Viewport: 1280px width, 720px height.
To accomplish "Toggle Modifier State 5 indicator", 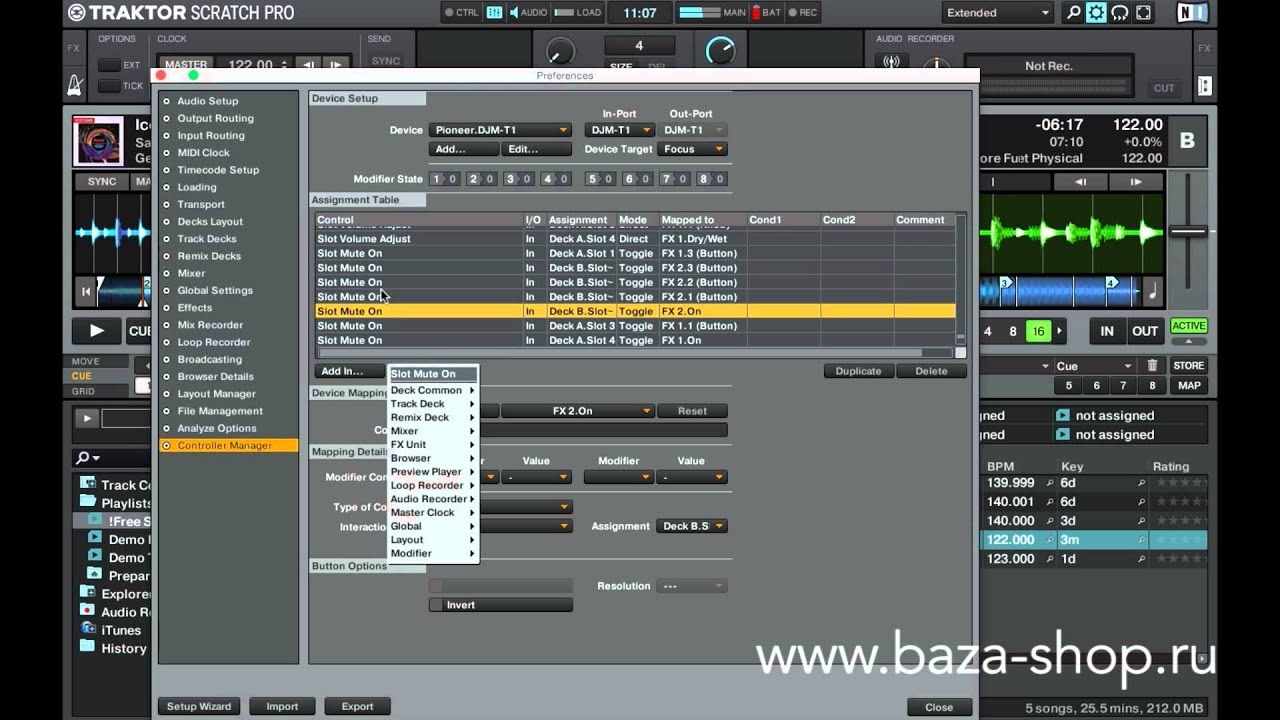I will click(600, 179).
